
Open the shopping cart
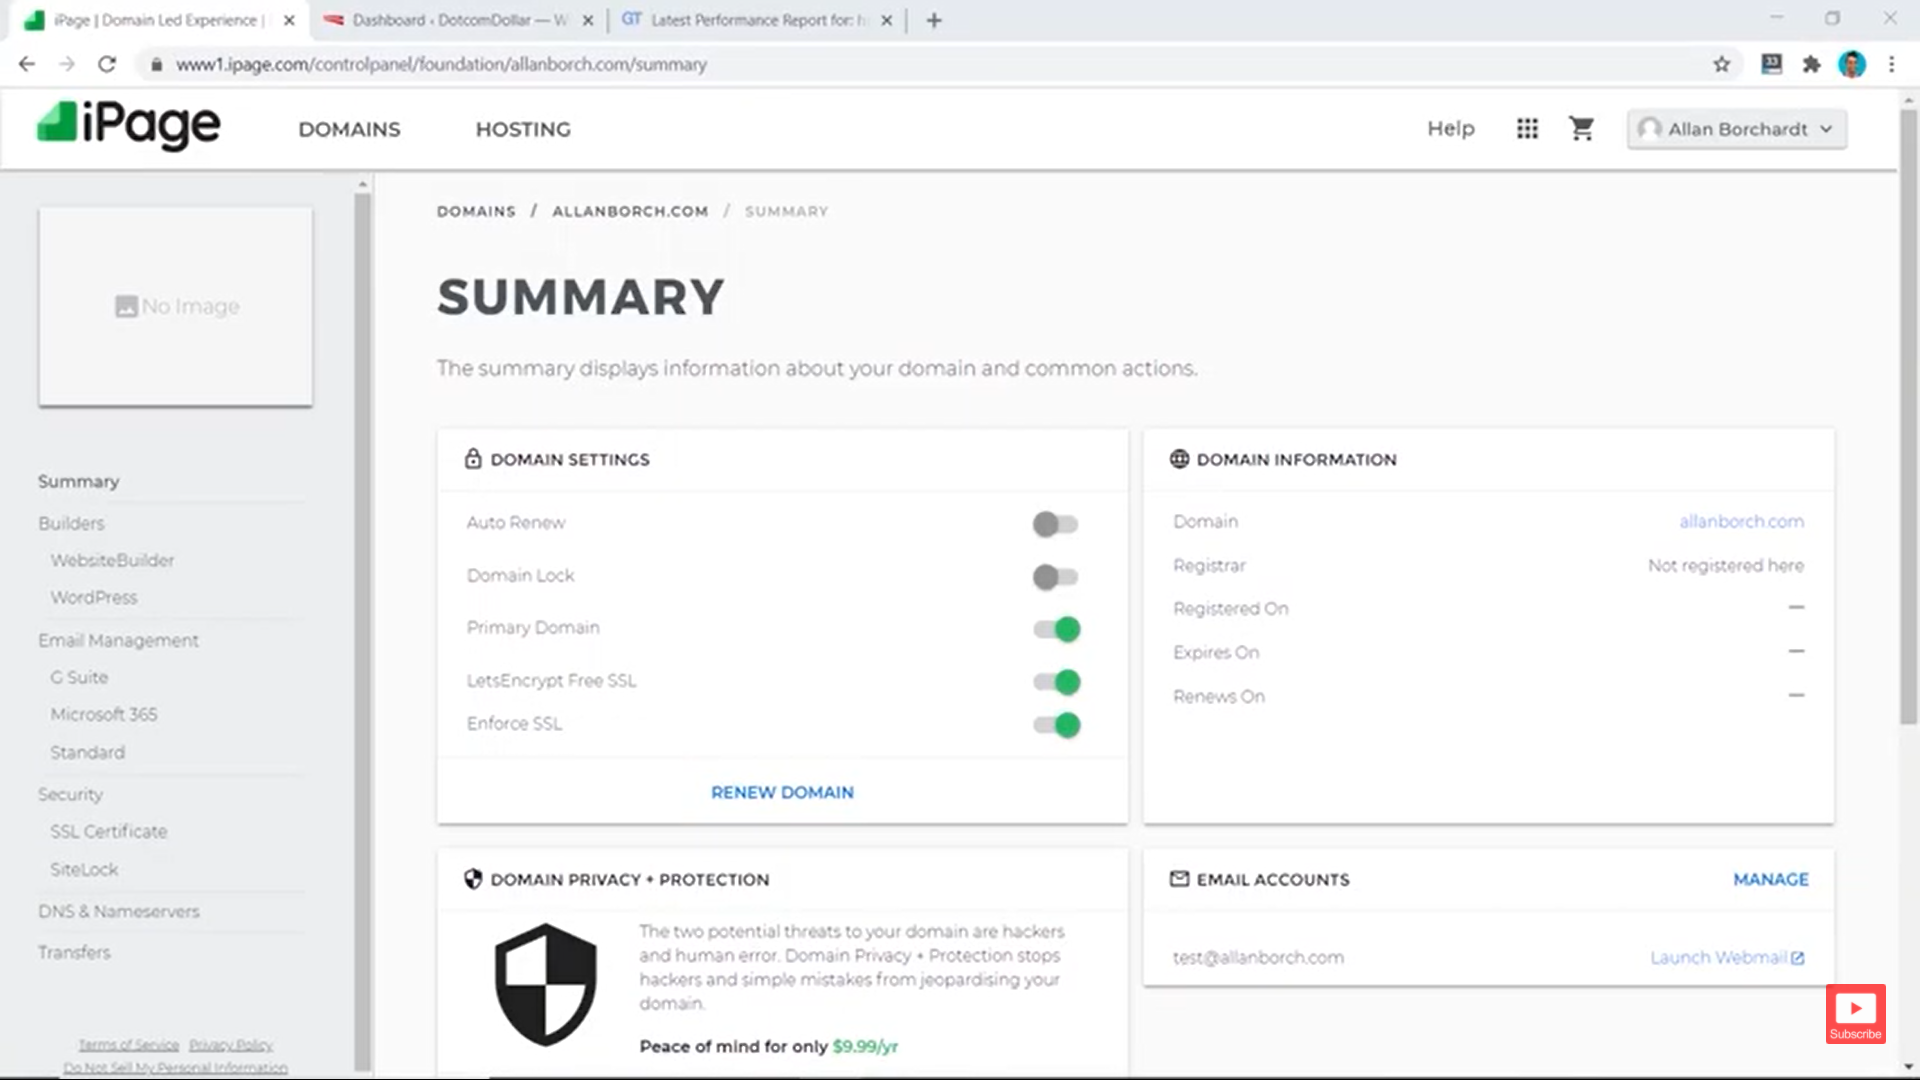(x=1581, y=129)
